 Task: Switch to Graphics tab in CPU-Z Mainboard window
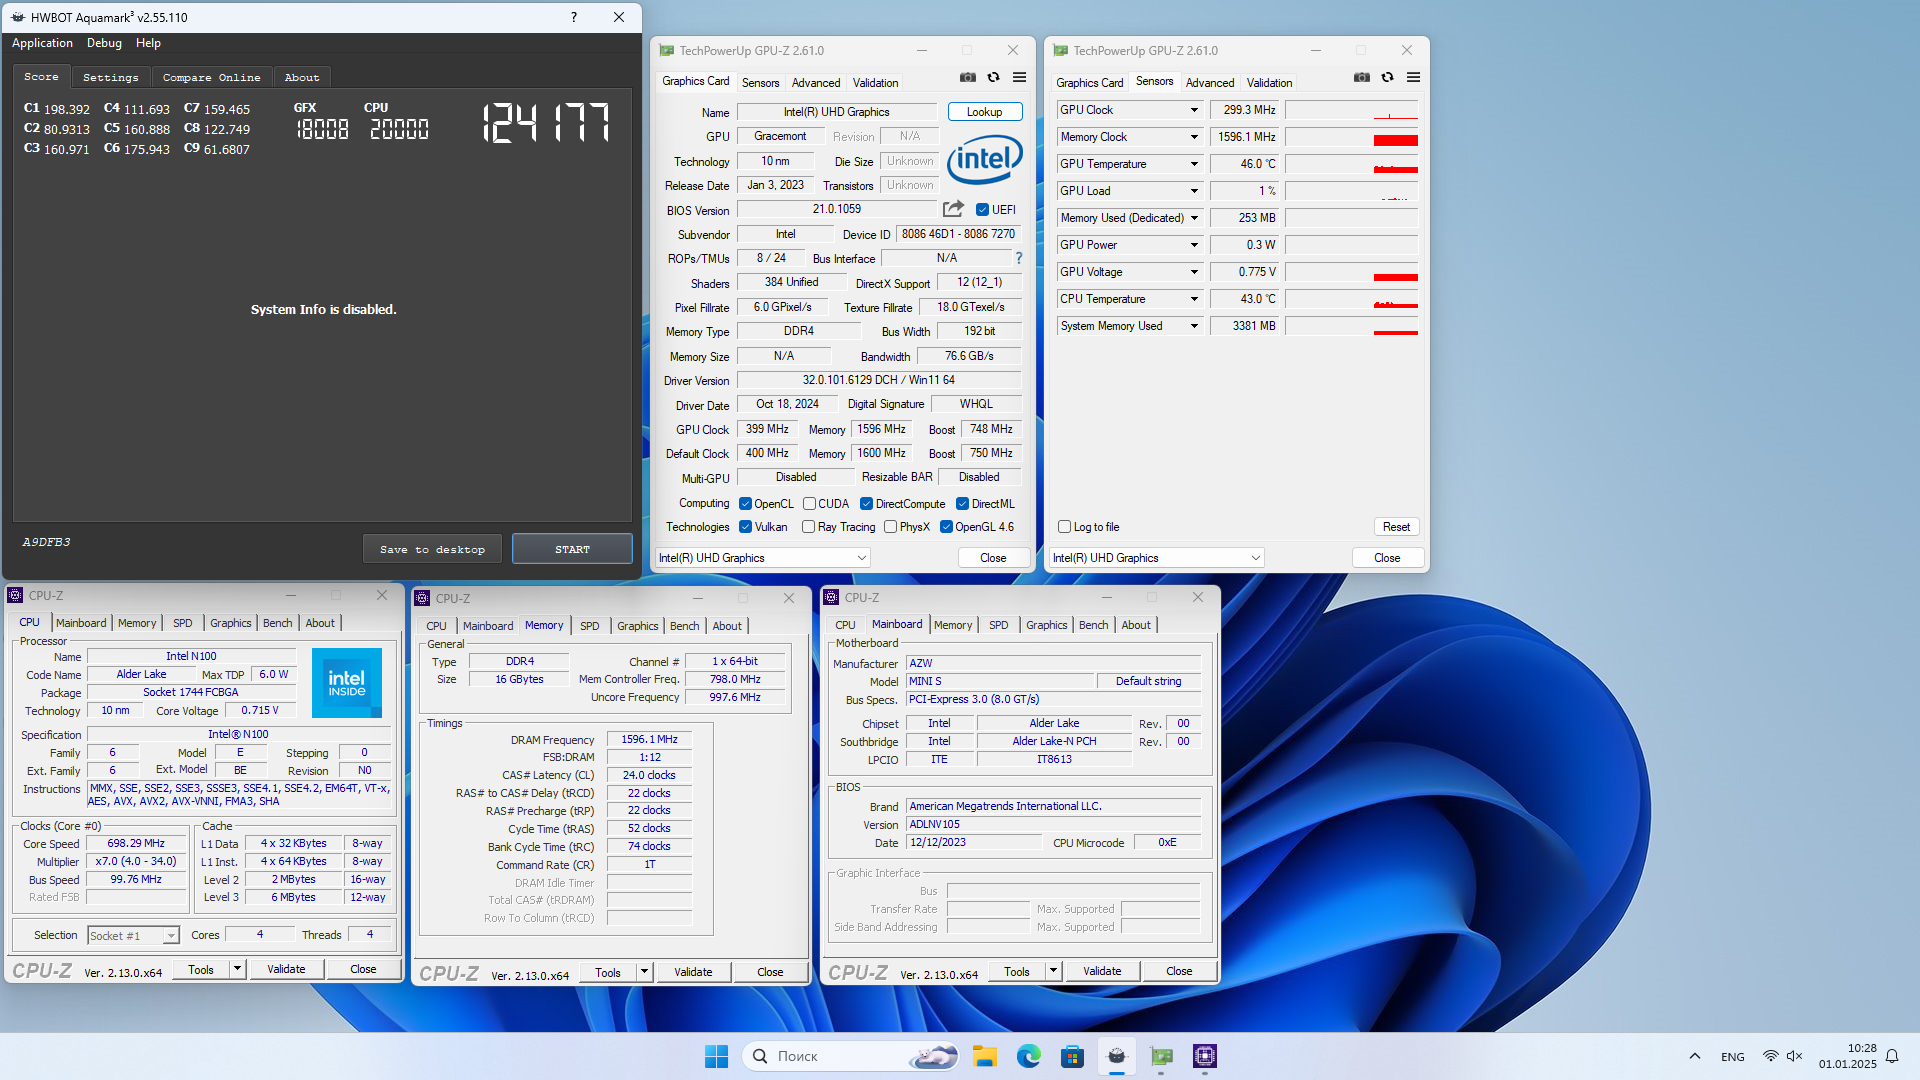pos(1046,625)
